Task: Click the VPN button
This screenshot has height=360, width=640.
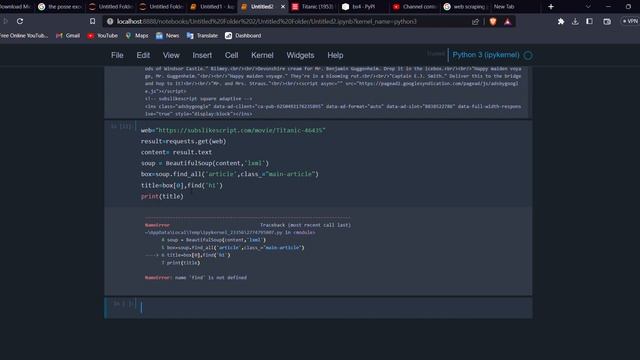Action: pos(630,21)
